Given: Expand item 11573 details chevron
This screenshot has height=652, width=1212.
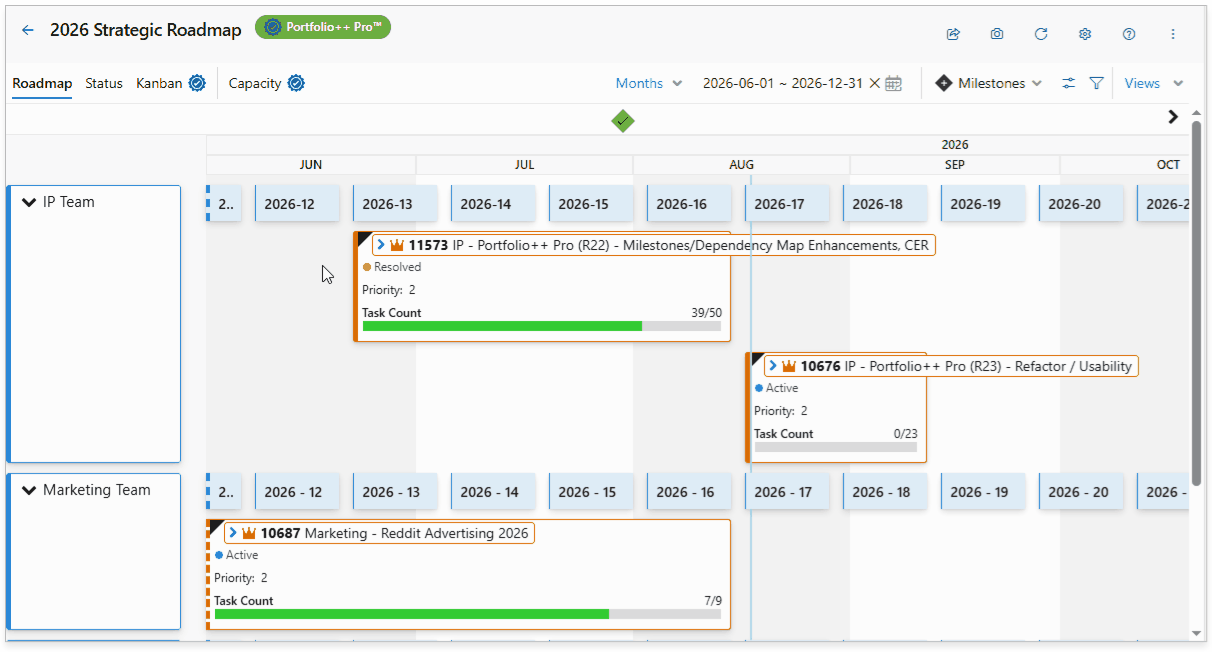Looking at the screenshot, I should click(x=381, y=244).
